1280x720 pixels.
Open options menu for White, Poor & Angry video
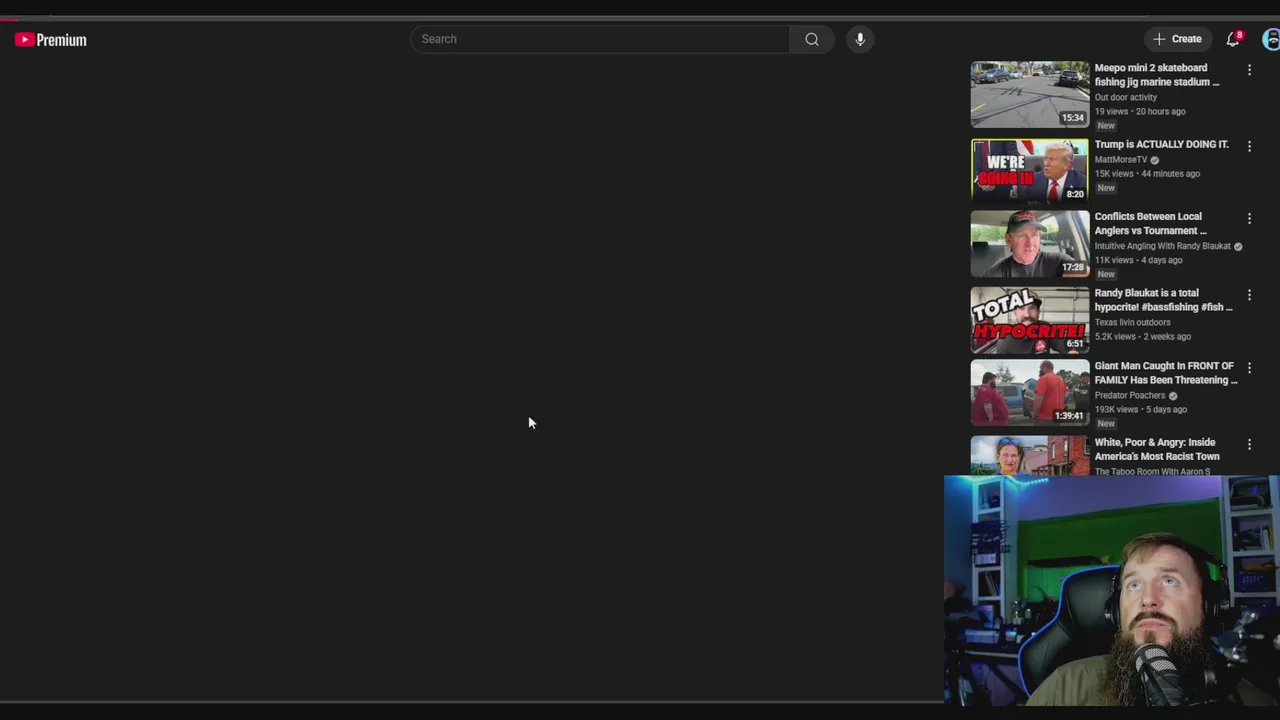tap(1249, 444)
